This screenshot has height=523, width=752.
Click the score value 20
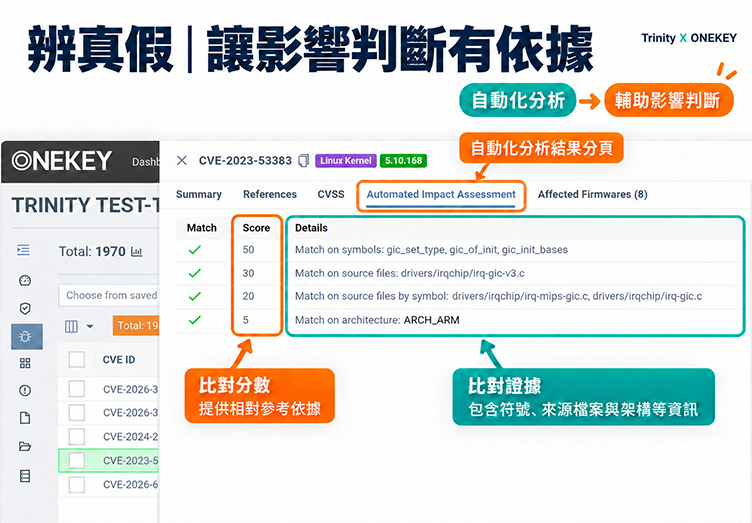click(248, 296)
